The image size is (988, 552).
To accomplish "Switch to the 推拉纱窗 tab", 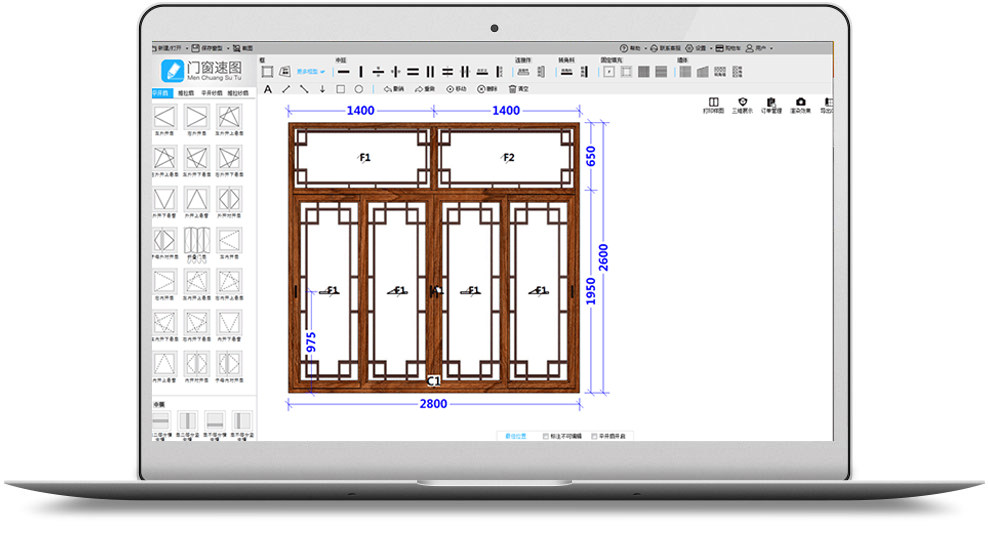I will coord(238,93).
